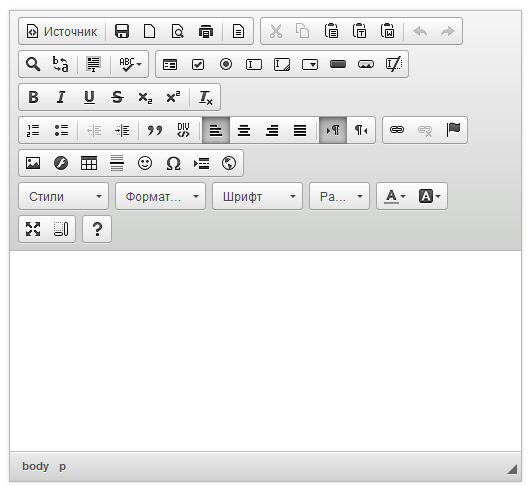The height and width of the screenshot is (486, 530).
Task: Insert a Flash object
Action: [x=61, y=163]
